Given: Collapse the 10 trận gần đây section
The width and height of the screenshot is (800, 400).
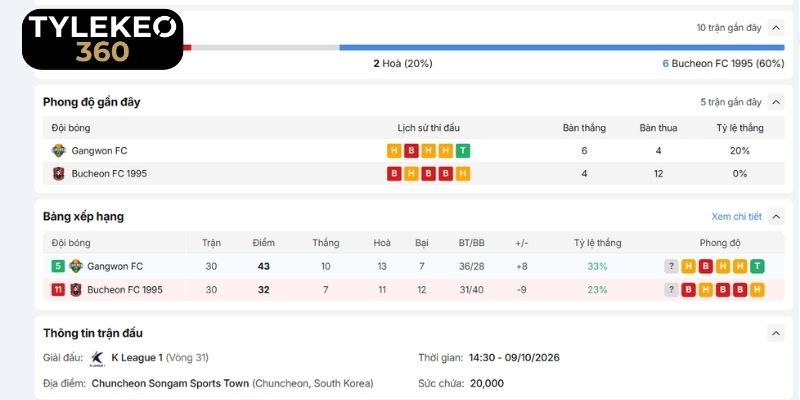Looking at the screenshot, I should (x=776, y=28).
